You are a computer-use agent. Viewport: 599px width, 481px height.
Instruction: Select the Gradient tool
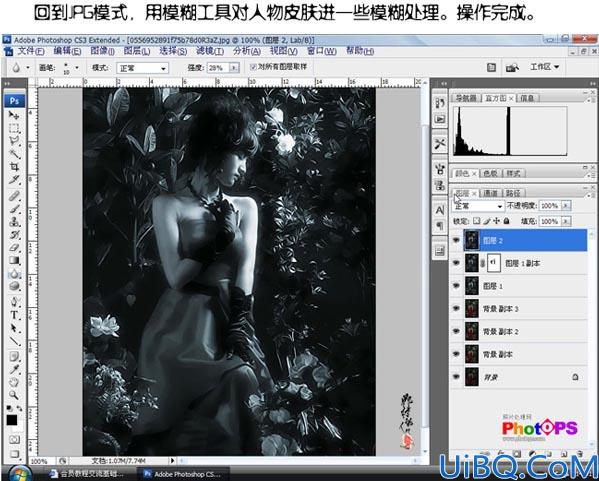(x=14, y=261)
